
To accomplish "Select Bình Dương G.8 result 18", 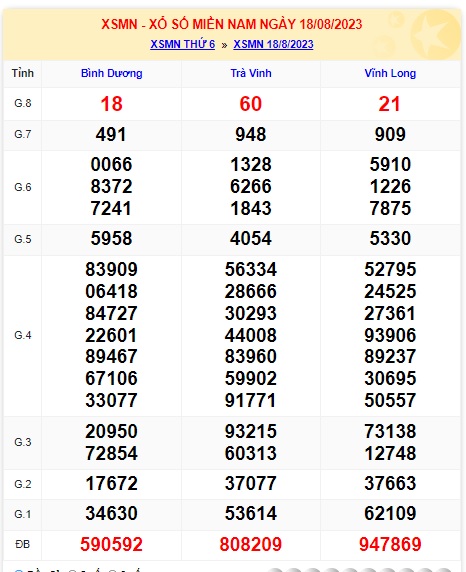I will pyautogui.click(x=111, y=104).
